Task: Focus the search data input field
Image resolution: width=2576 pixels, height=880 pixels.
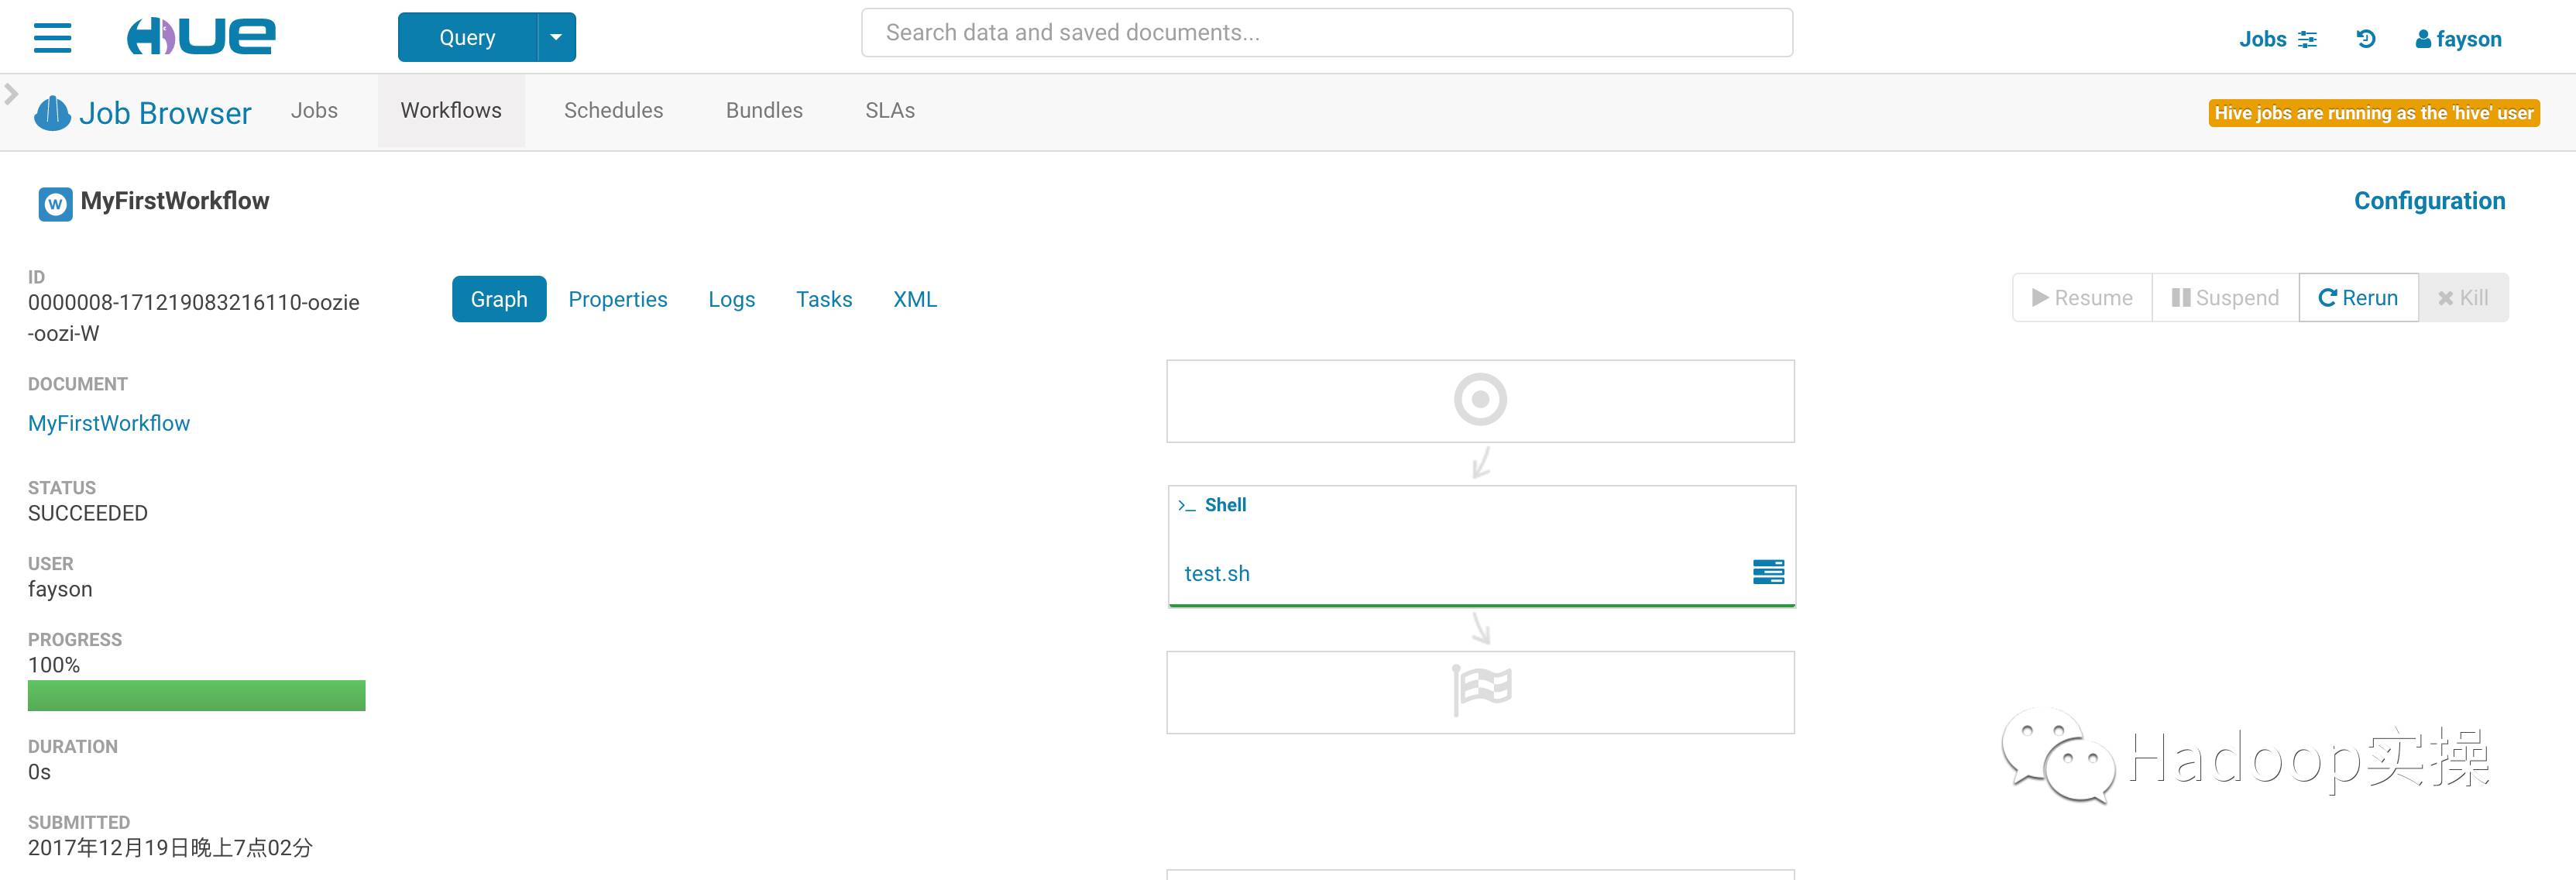Action: coord(1326,33)
